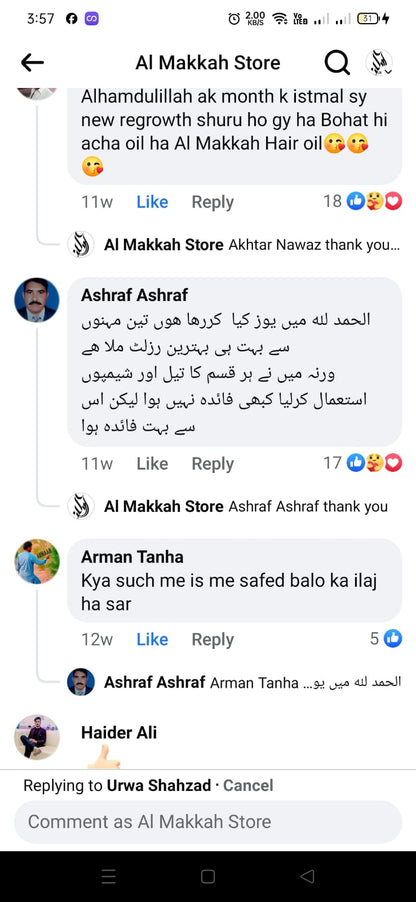Open Ashraf Ashraf's profile picture
The width and height of the screenshot is (416, 902).
pyautogui.click(x=37, y=300)
